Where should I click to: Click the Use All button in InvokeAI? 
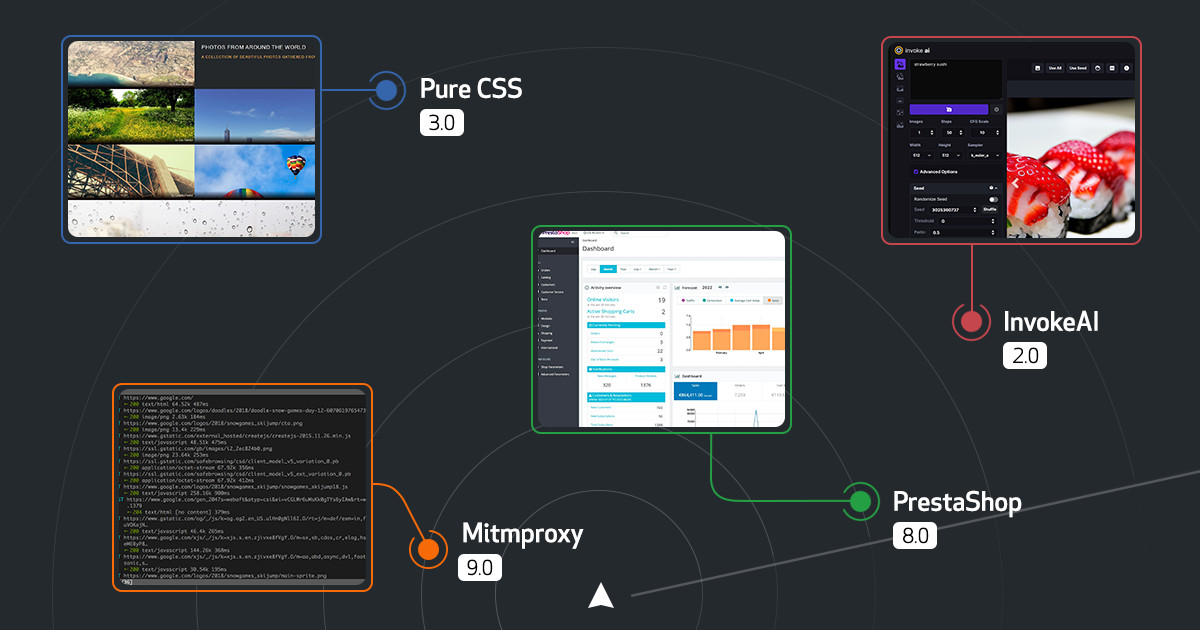1055,68
